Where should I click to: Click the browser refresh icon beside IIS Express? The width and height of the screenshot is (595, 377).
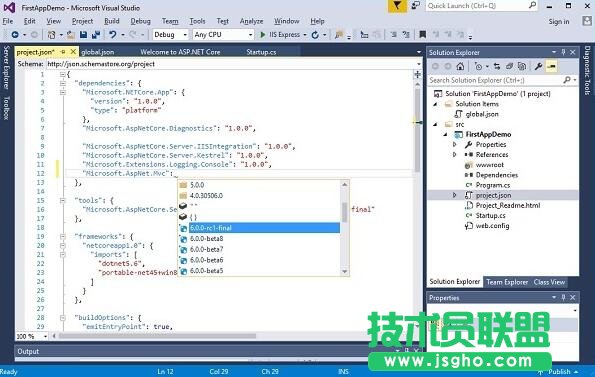315,35
